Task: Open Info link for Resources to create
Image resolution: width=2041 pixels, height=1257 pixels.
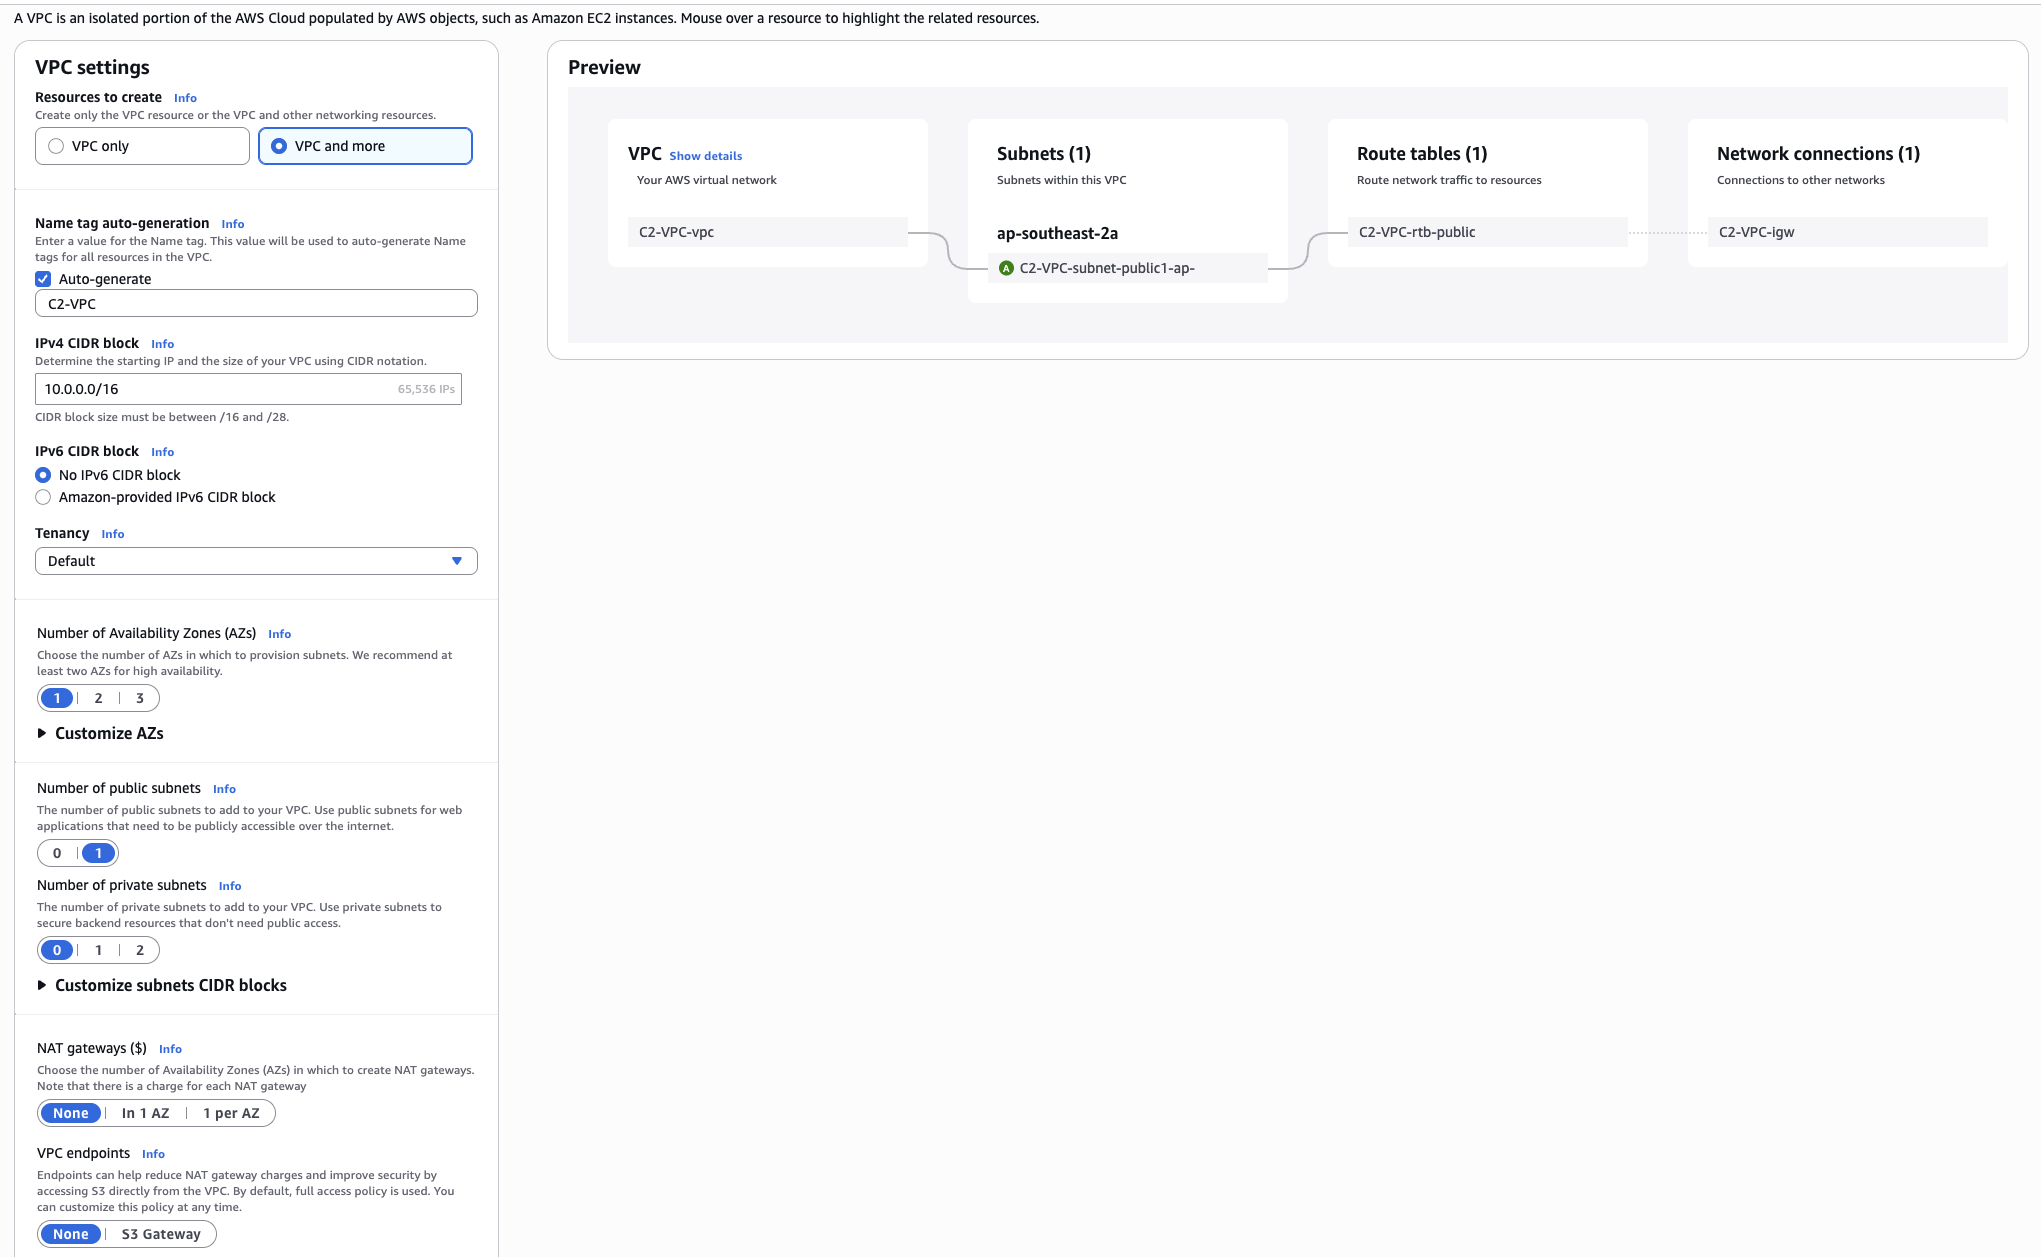Action: tap(185, 98)
